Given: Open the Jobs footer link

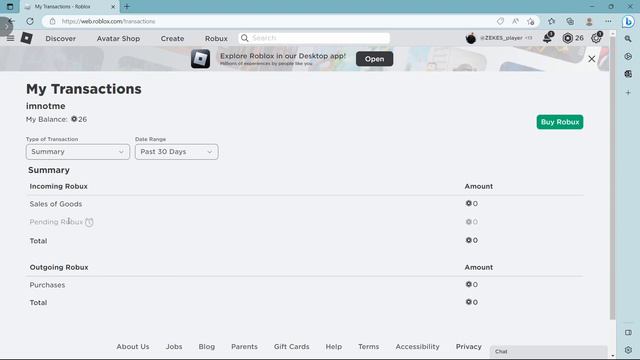Looking at the screenshot, I should pyautogui.click(x=174, y=347).
